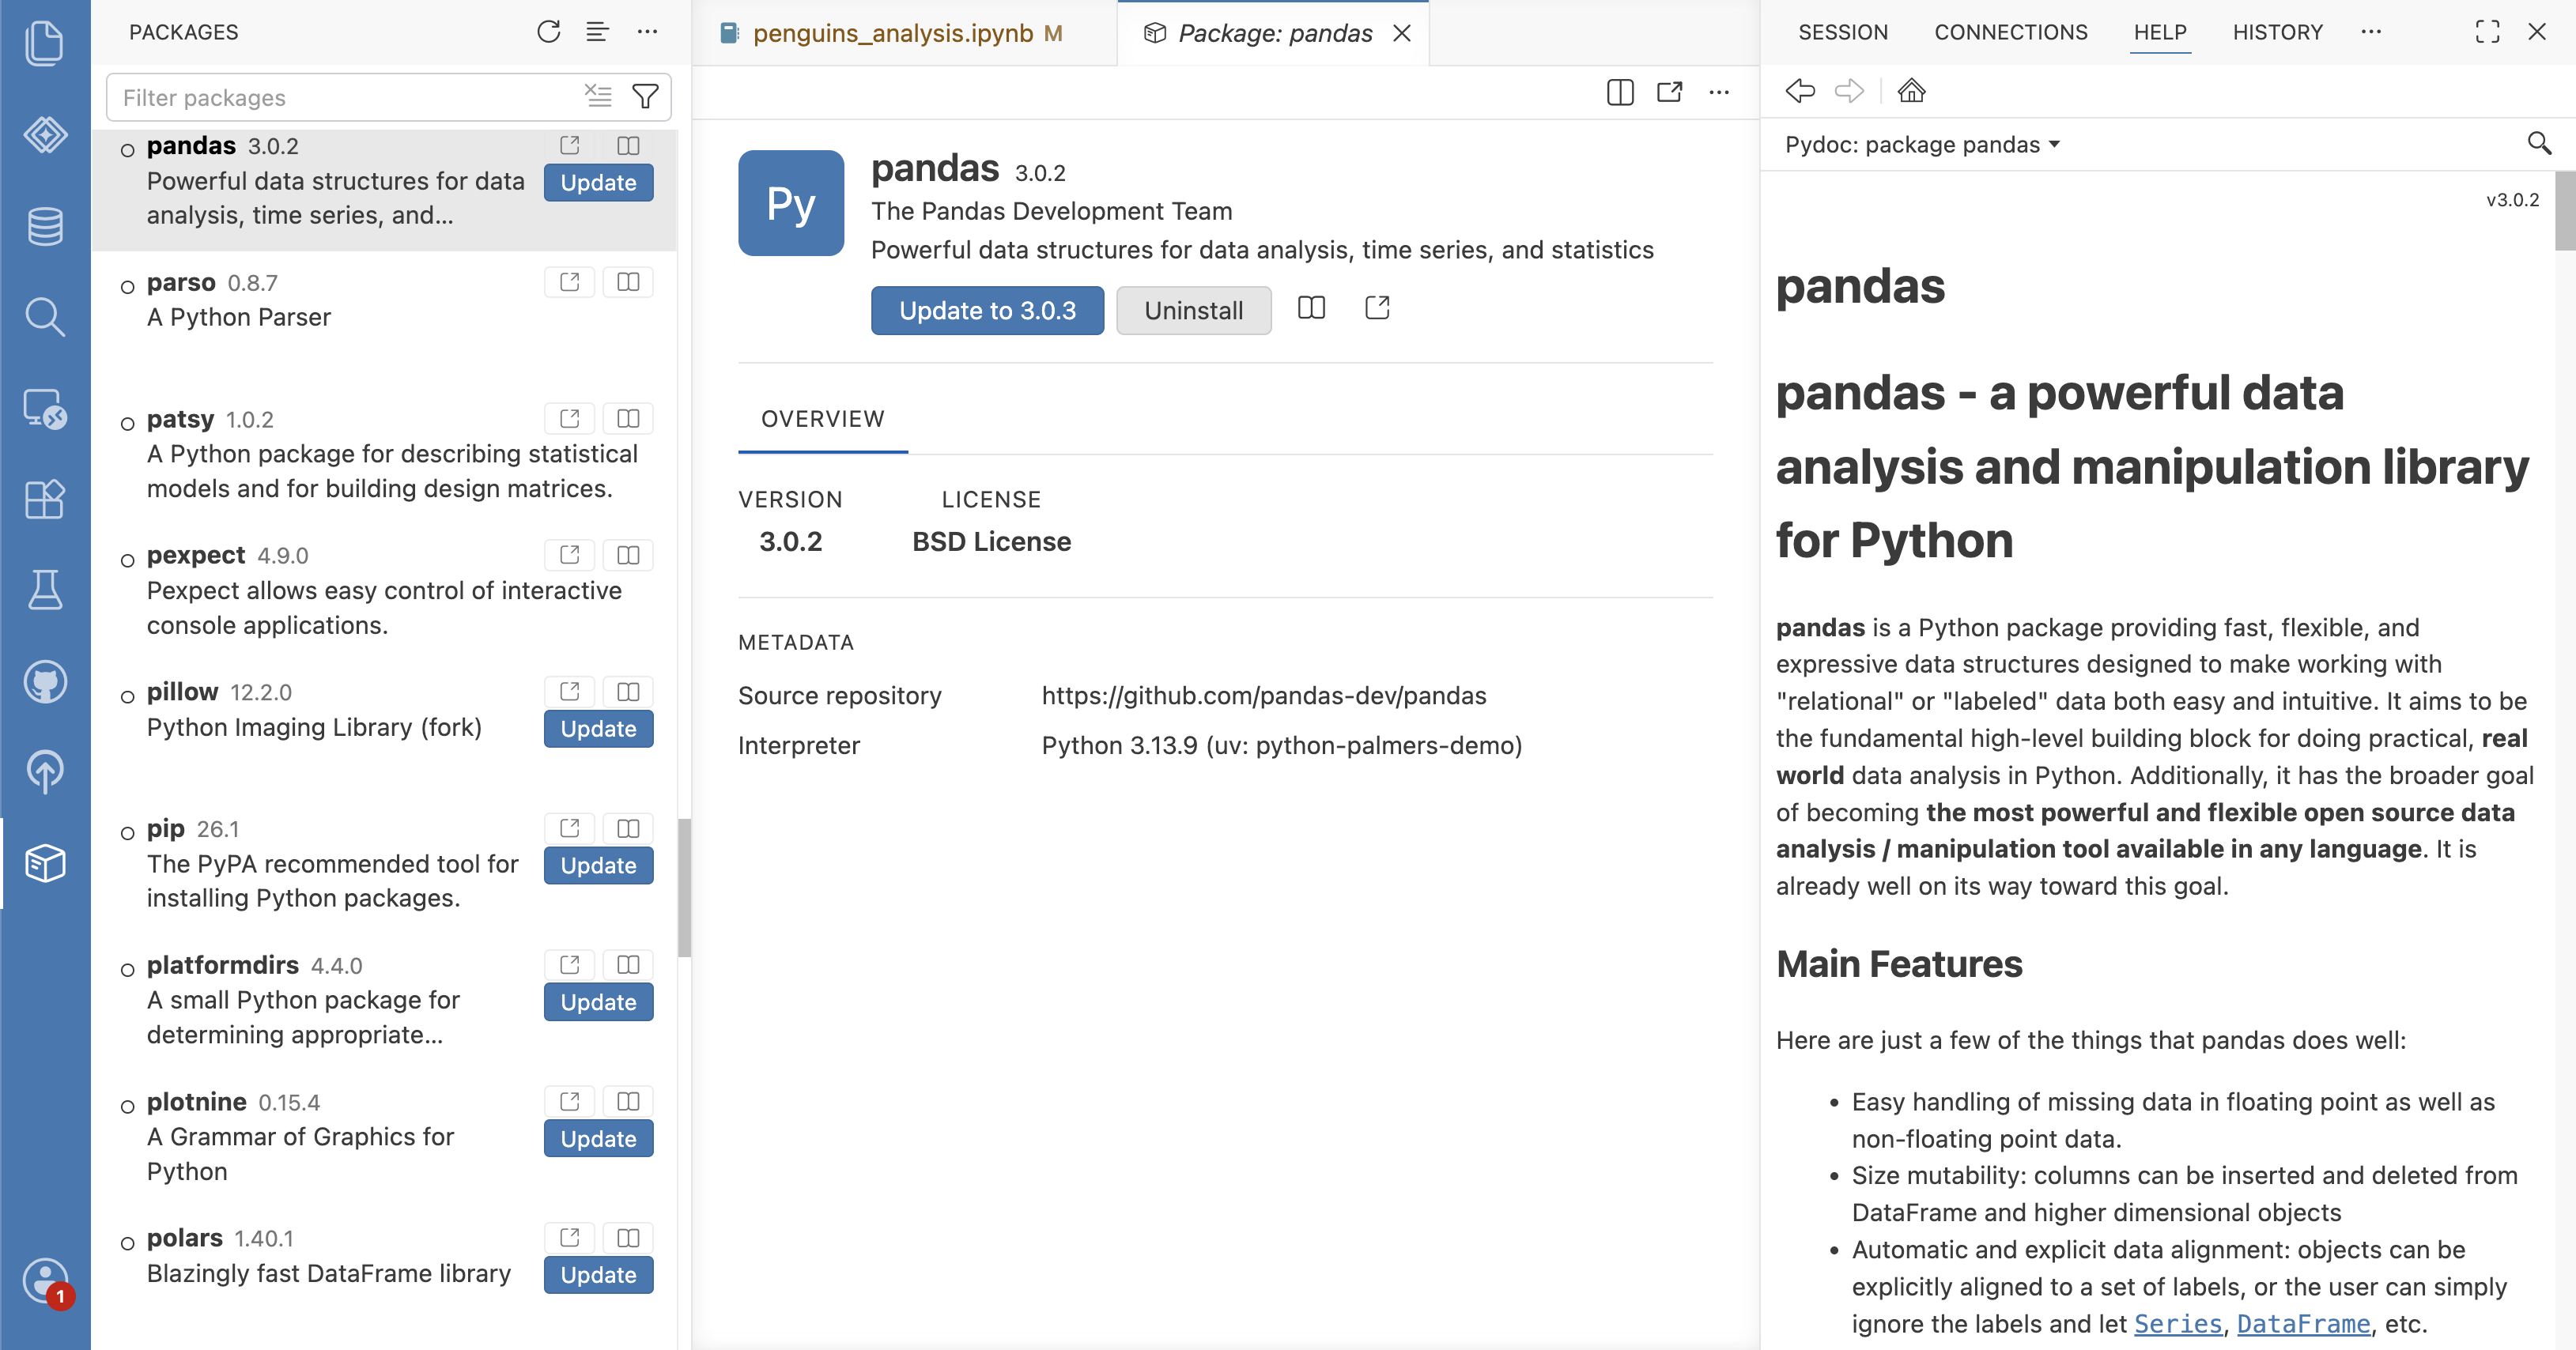Go forward in Help pane

[1849, 91]
